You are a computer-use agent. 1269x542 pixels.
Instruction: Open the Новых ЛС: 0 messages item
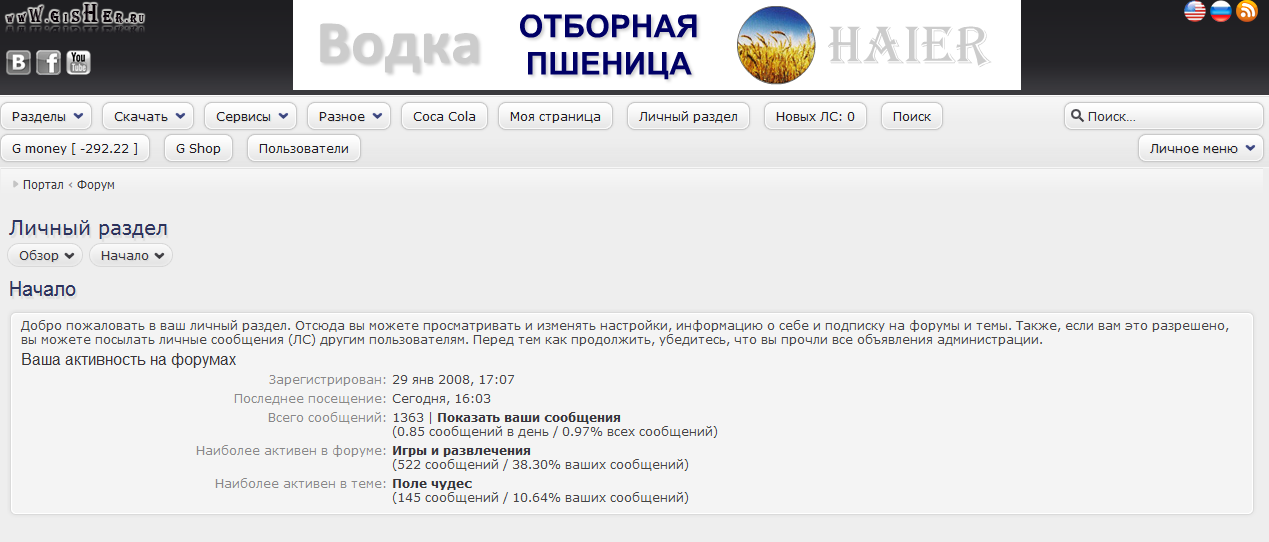[x=815, y=117]
